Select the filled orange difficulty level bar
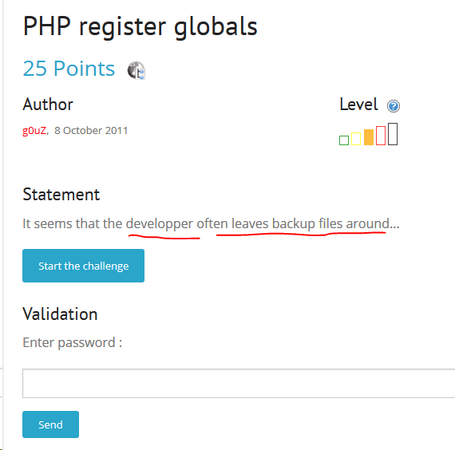The image size is (455, 450). [369, 137]
